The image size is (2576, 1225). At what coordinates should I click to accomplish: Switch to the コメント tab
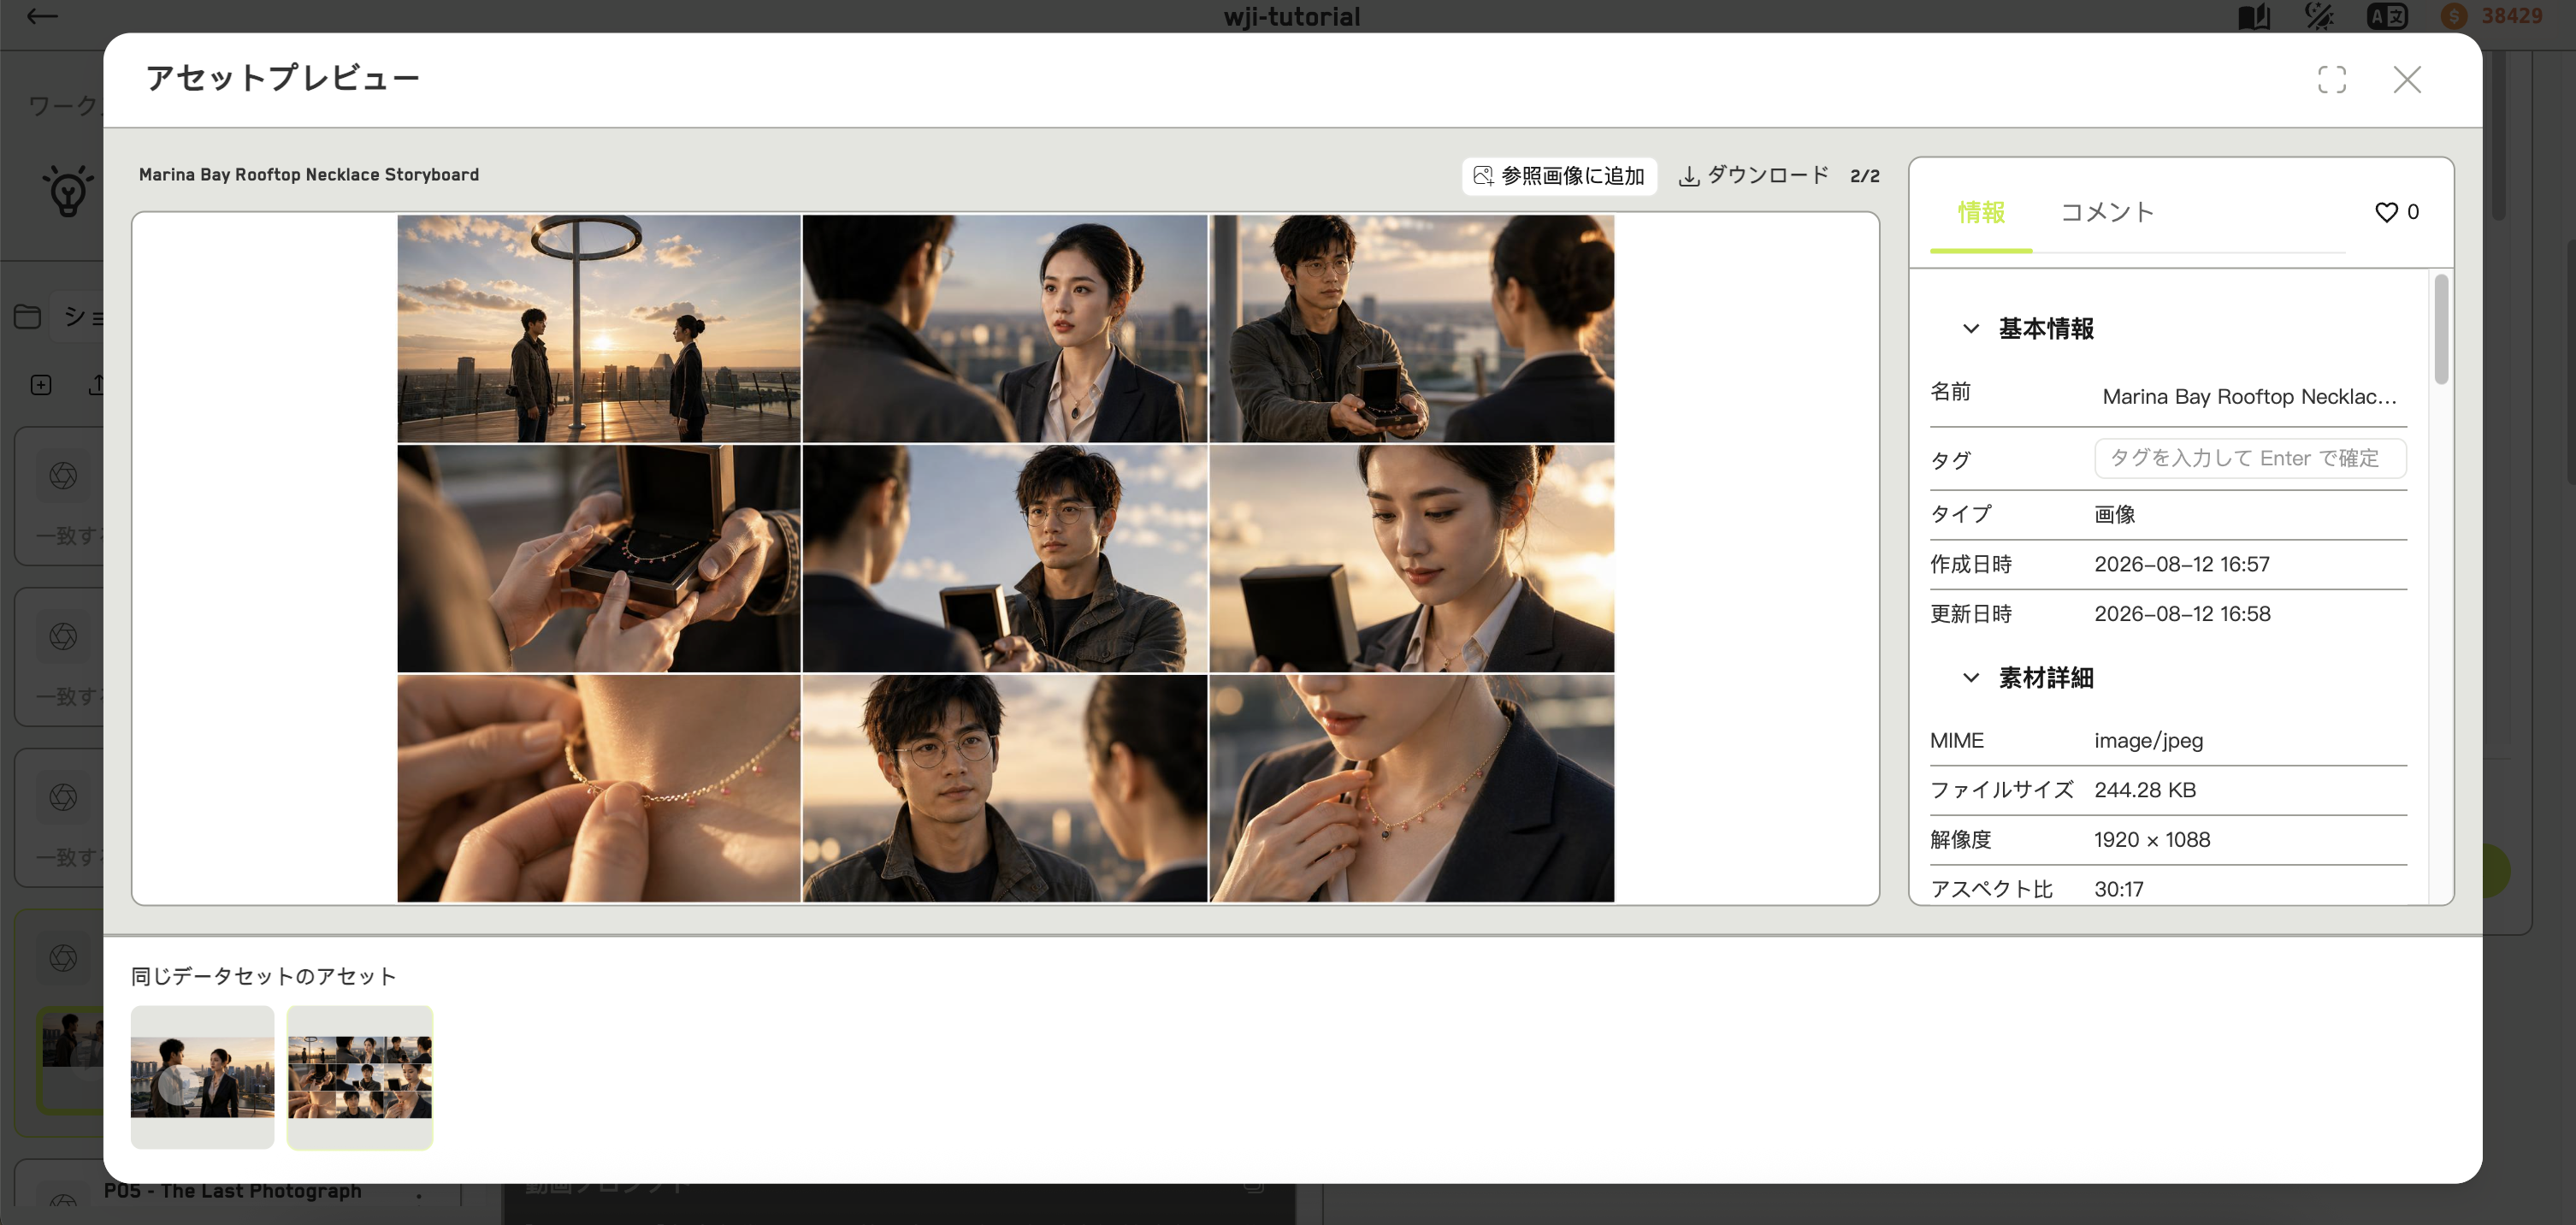pyautogui.click(x=2107, y=212)
